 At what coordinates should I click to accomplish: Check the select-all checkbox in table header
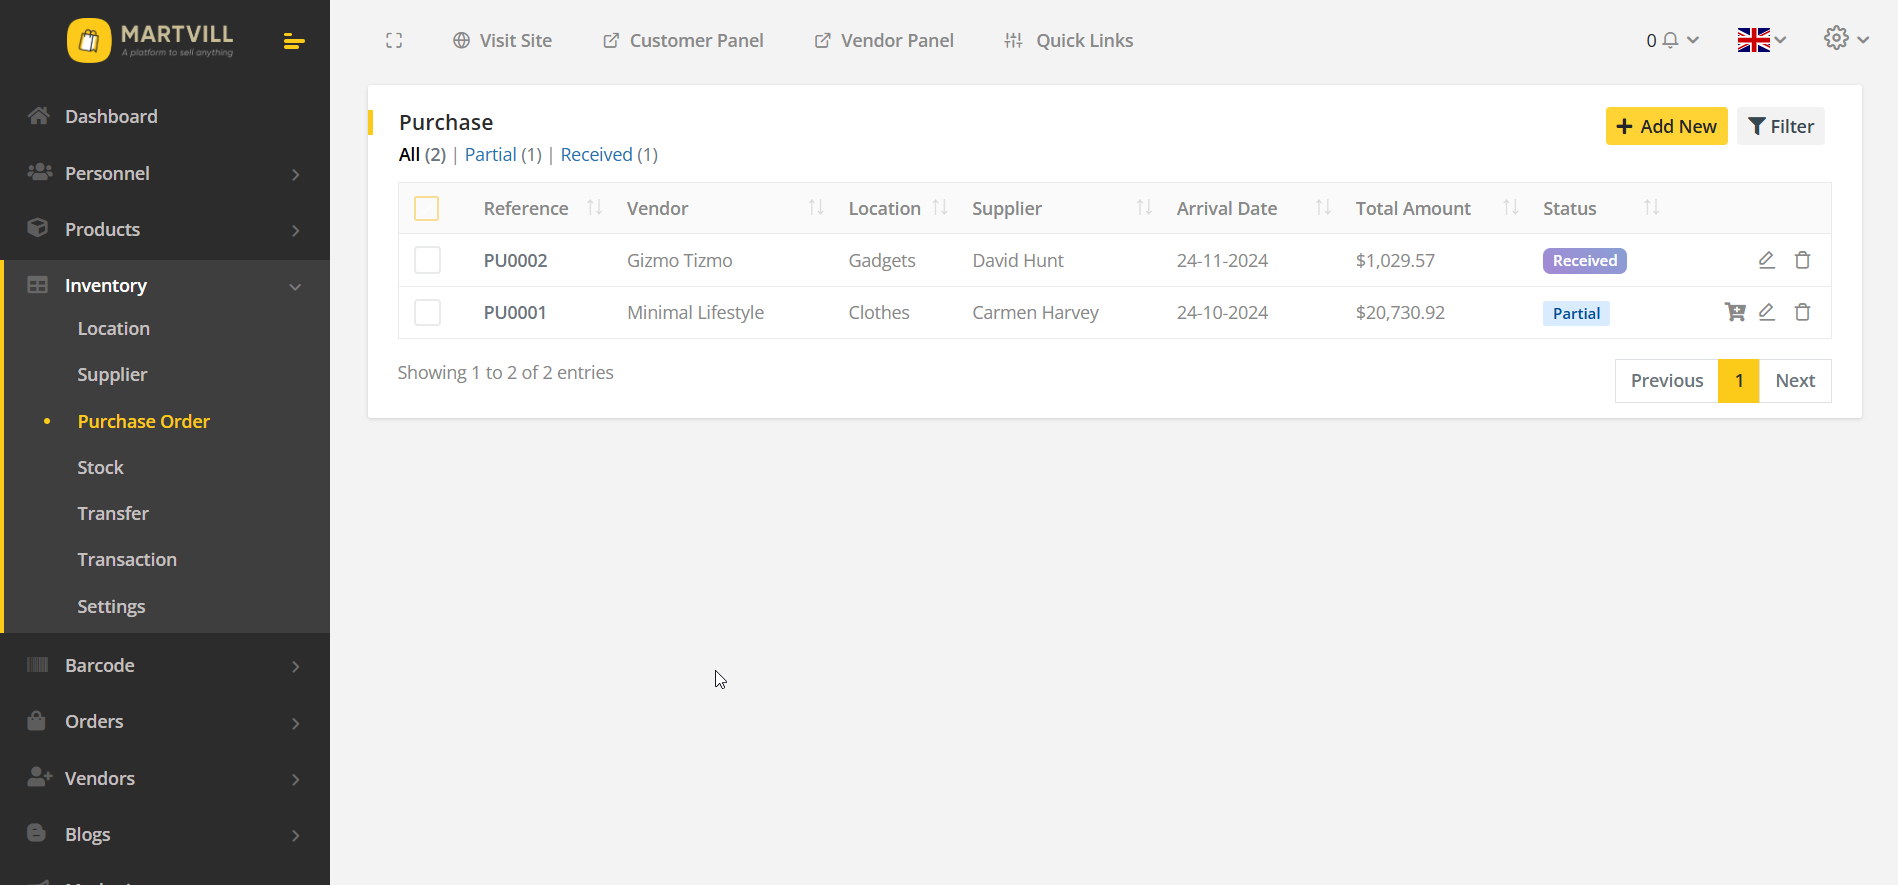(427, 208)
